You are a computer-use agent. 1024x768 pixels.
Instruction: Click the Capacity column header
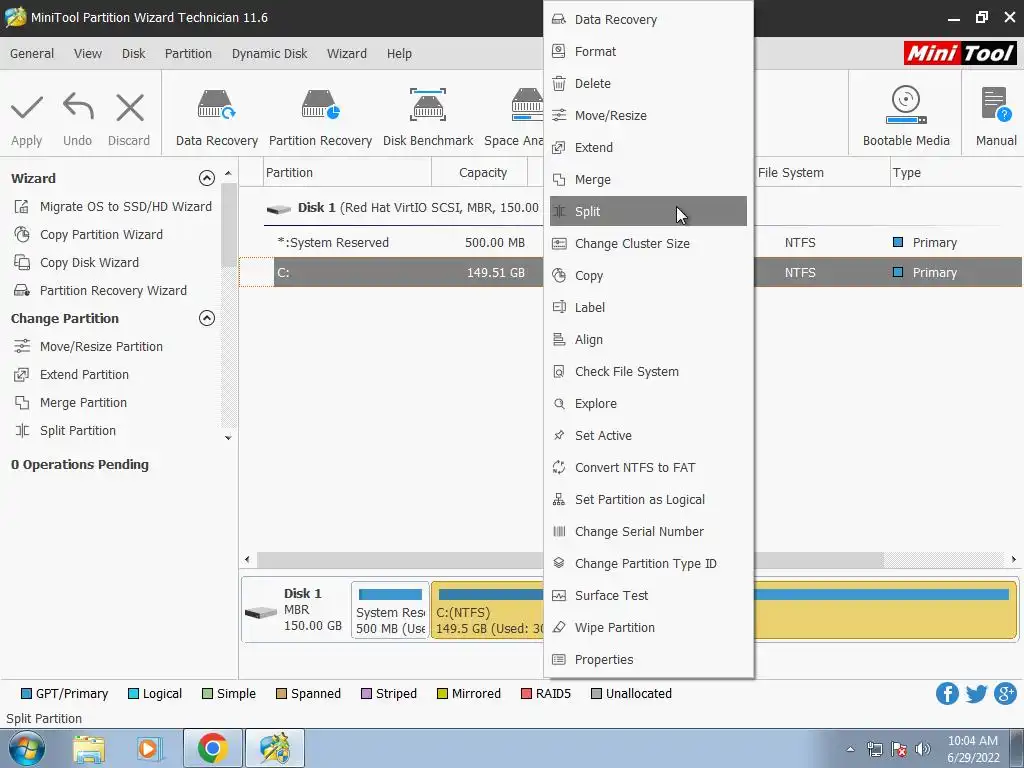483,173
